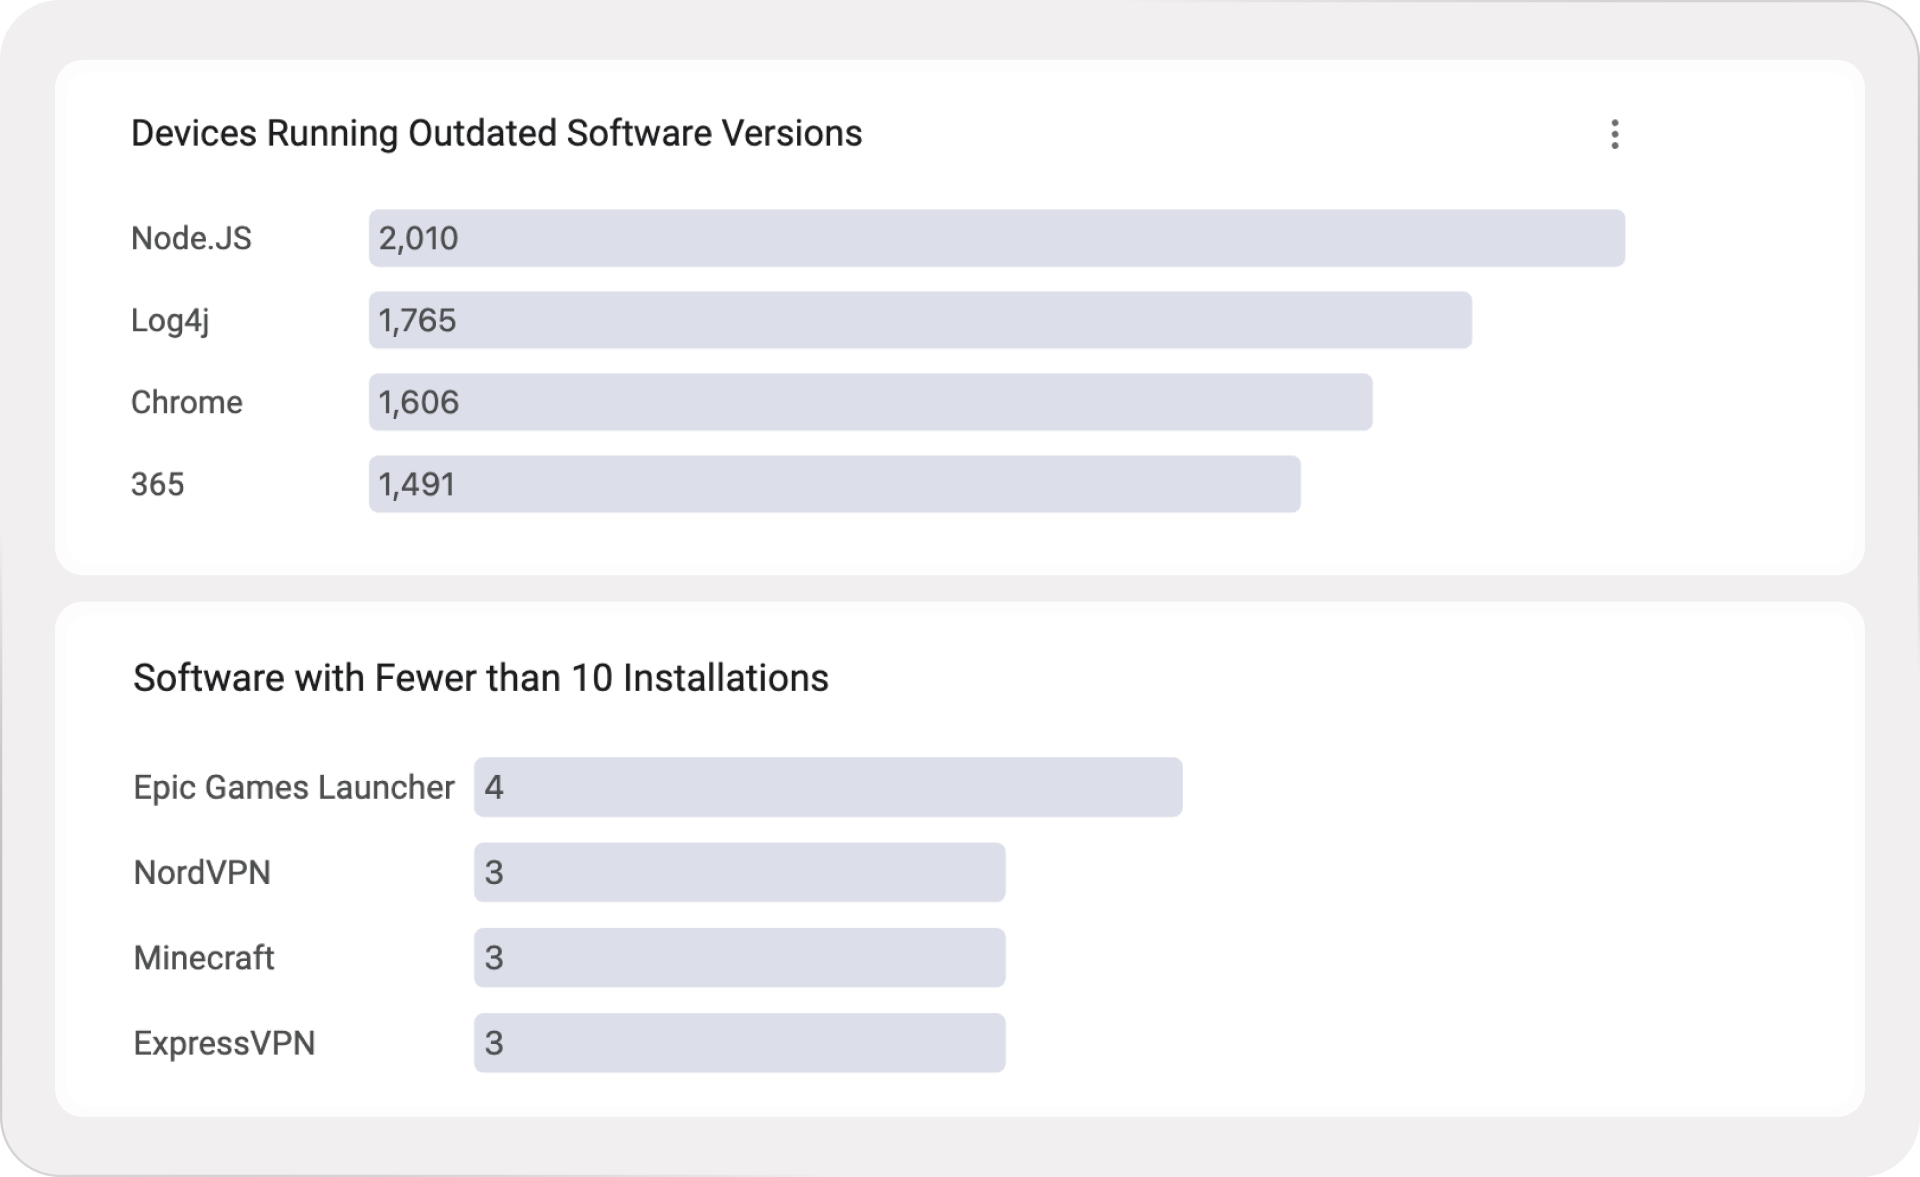Click the Minecraft label
Image resolution: width=1920 pixels, height=1177 pixels.
pos(204,957)
